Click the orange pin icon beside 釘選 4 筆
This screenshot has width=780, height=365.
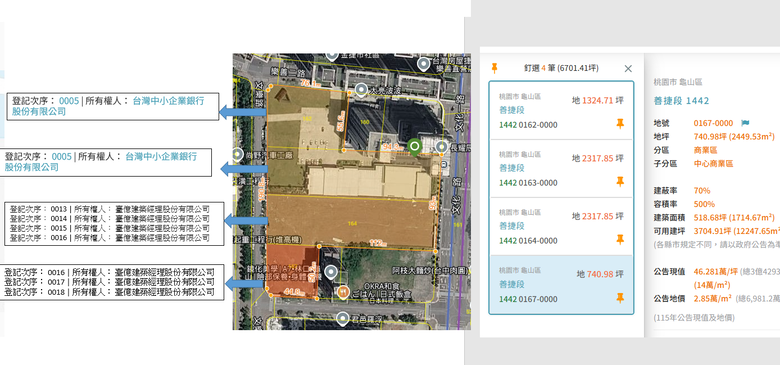tap(494, 68)
